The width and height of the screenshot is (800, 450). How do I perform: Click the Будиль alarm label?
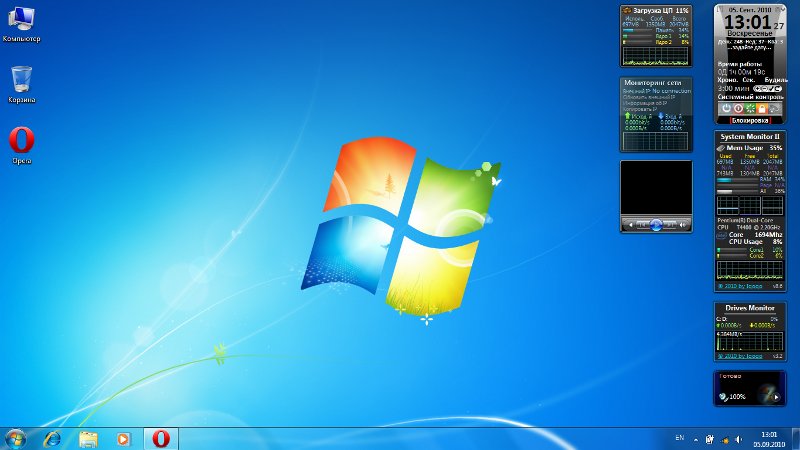tap(776, 80)
